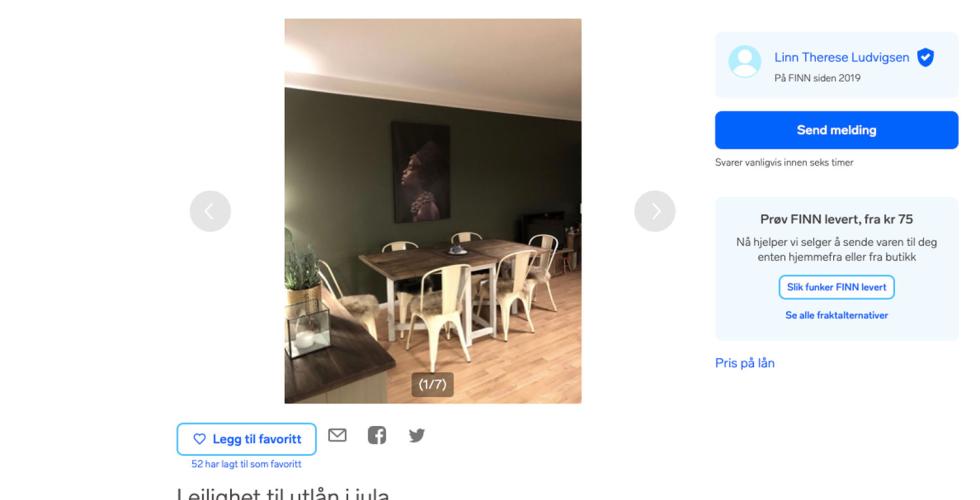
Task: Send melding to the seller
Action: [x=836, y=130]
